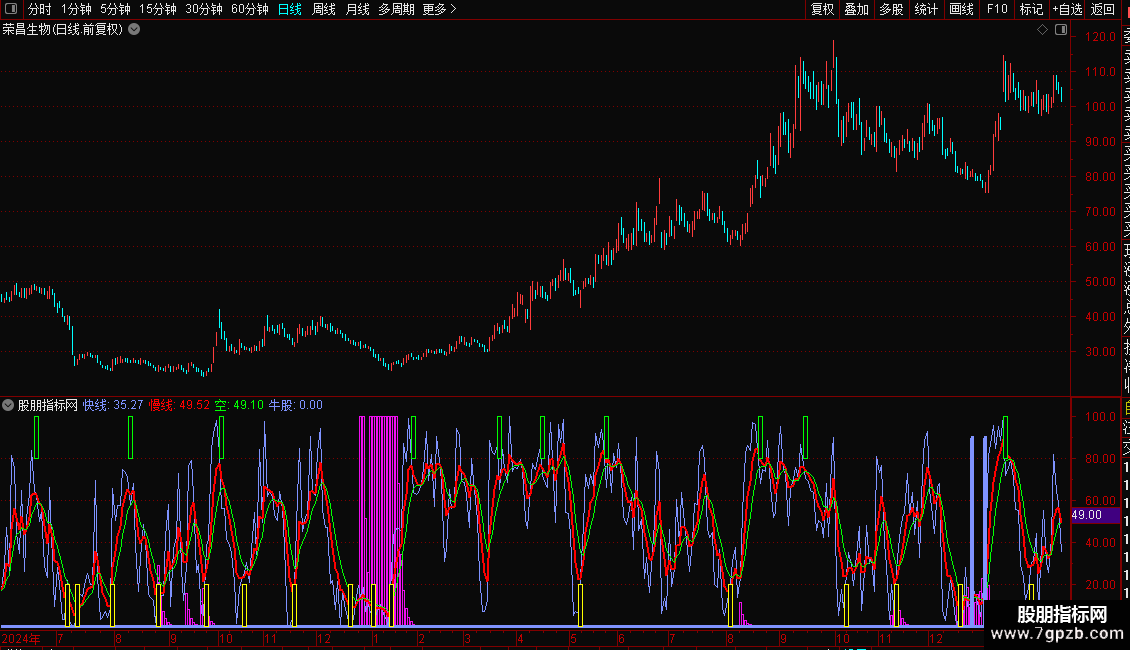
Task: Click the 慢线: 49.52 value
Action: pos(179,405)
